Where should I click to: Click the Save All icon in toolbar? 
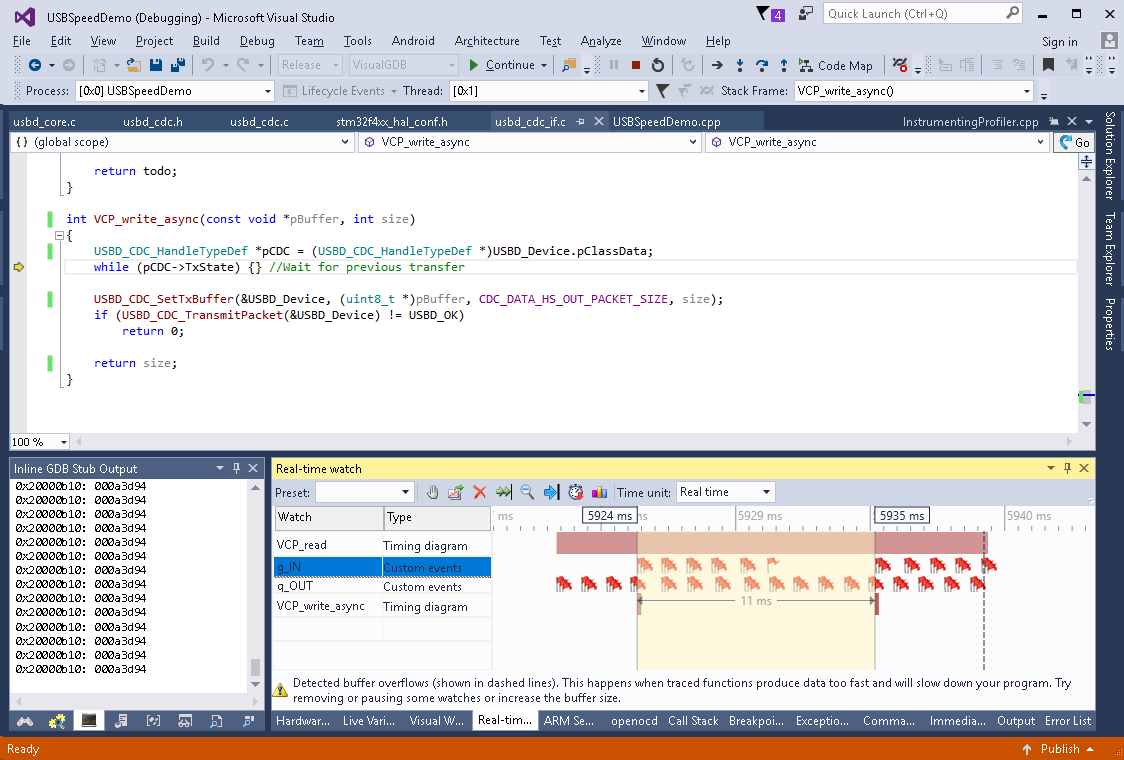[x=177, y=65]
